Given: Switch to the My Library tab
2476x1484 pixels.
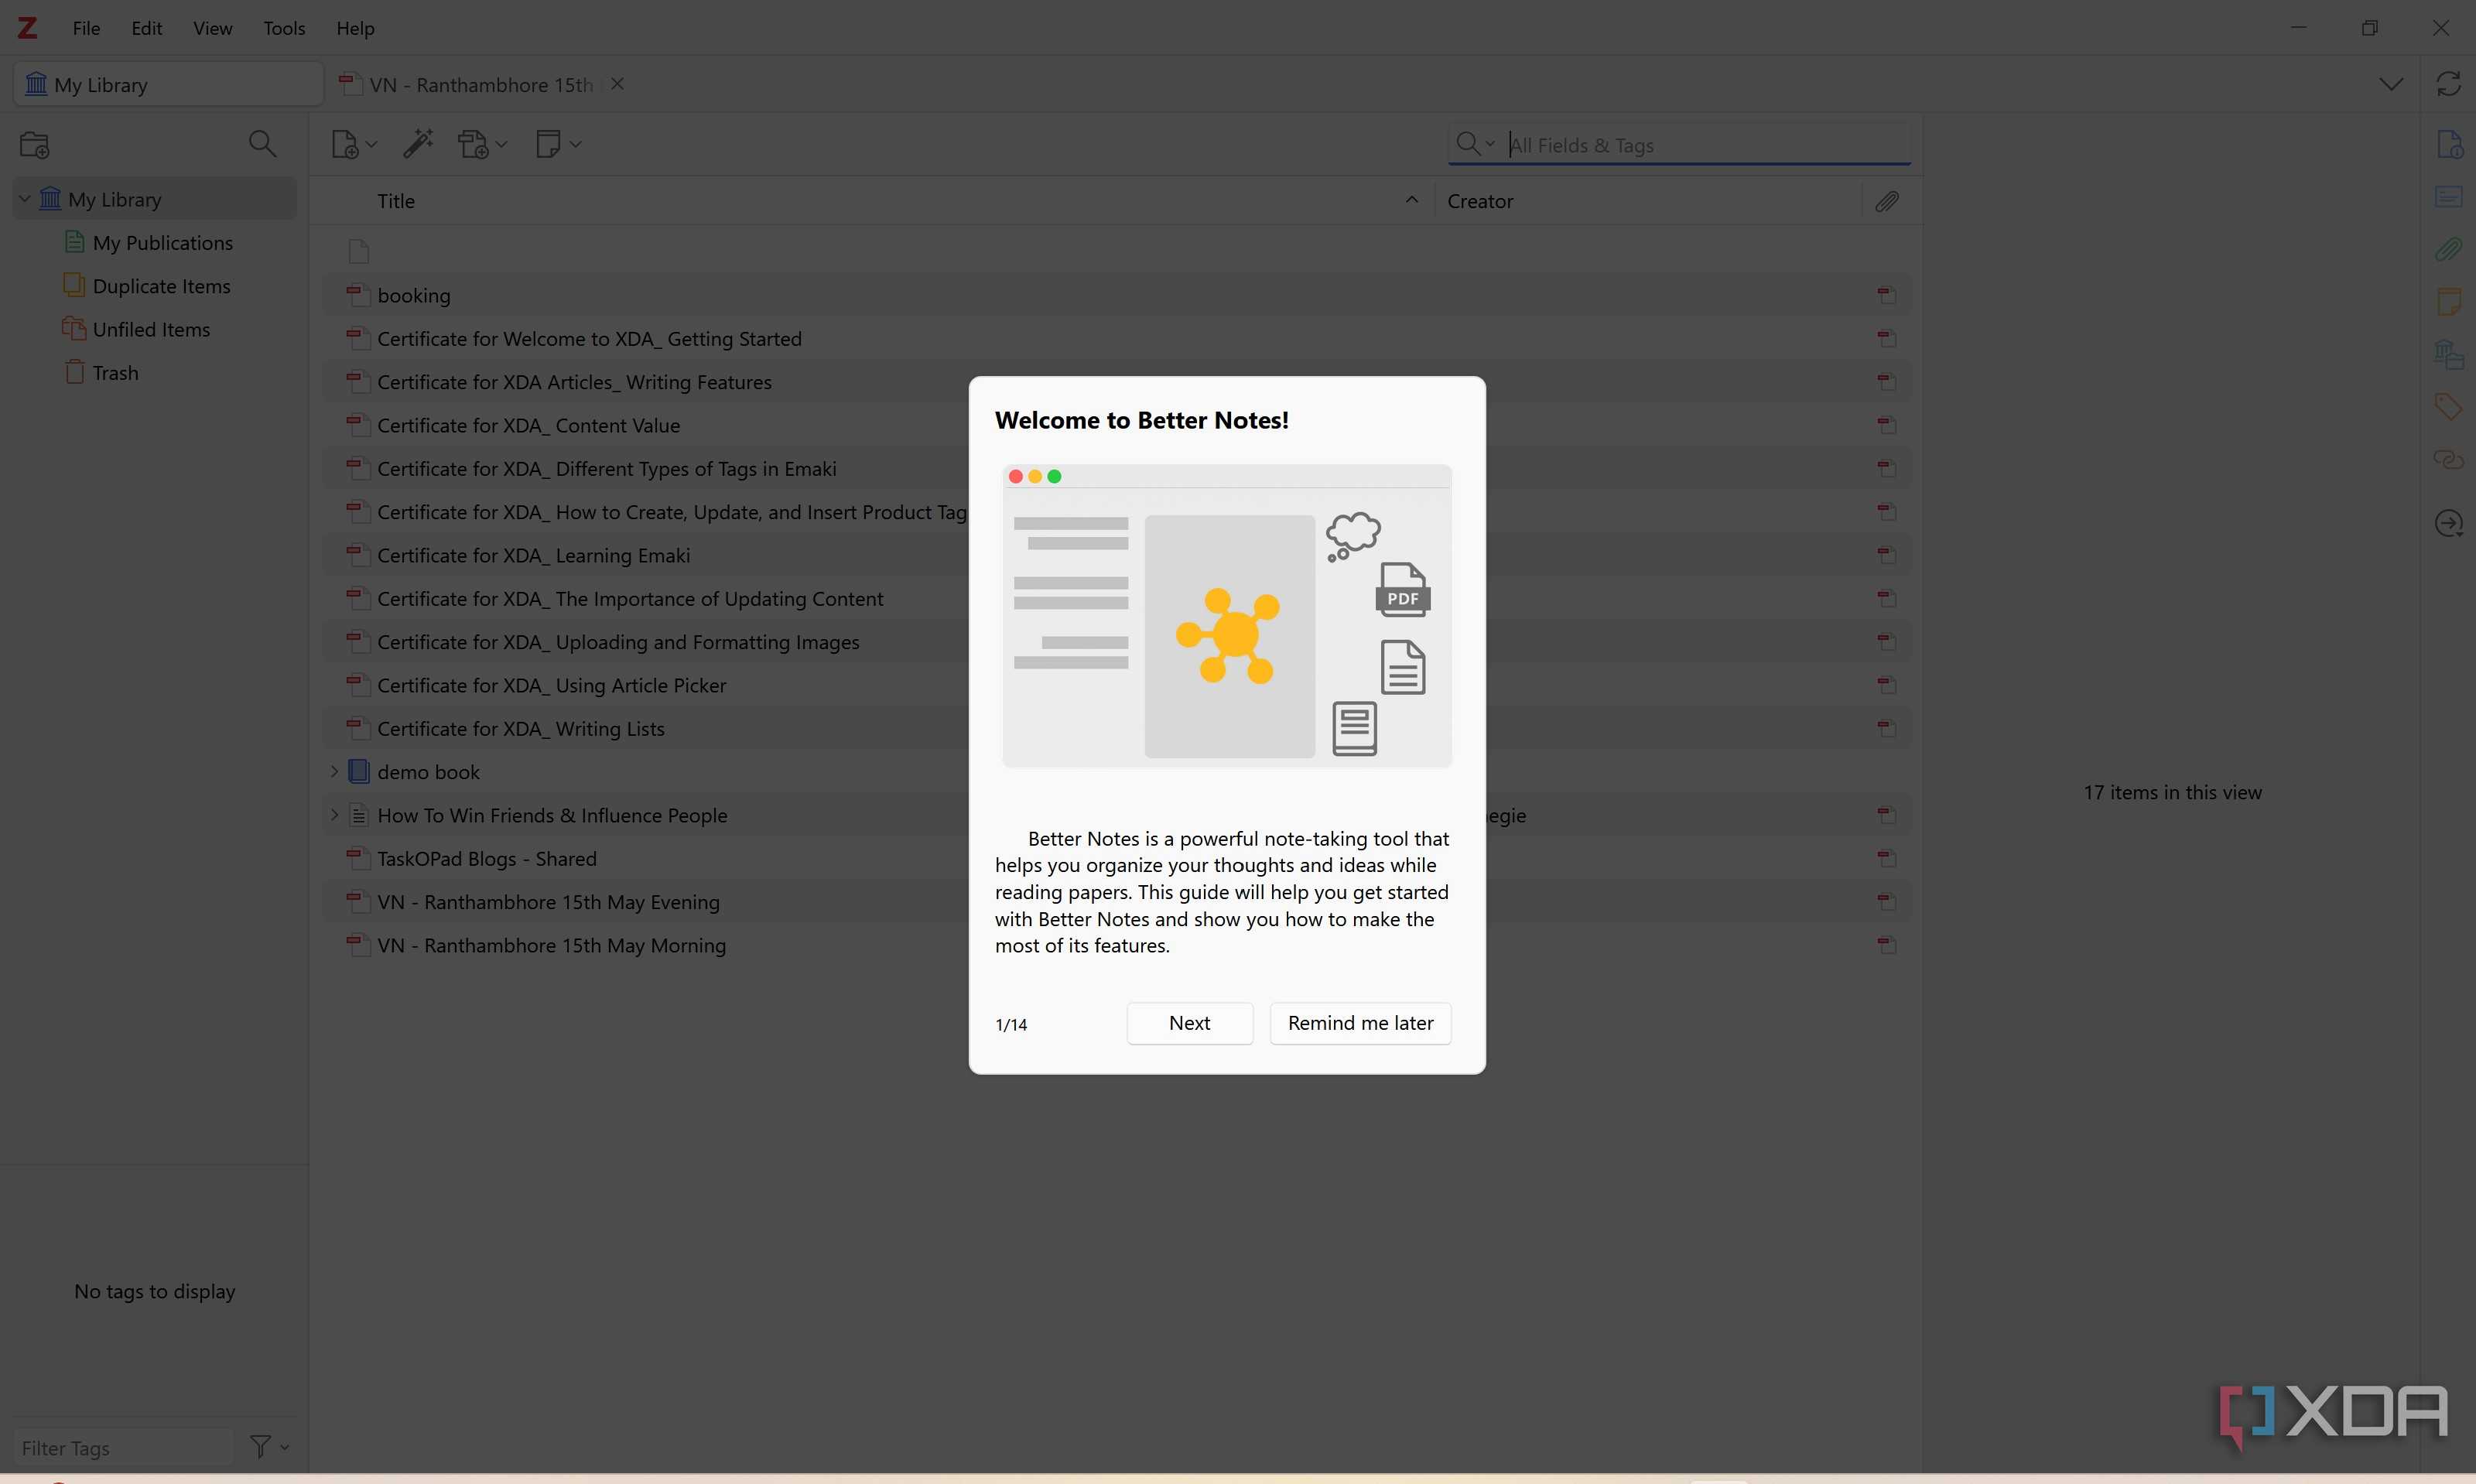Looking at the screenshot, I should tap(168, 84).
